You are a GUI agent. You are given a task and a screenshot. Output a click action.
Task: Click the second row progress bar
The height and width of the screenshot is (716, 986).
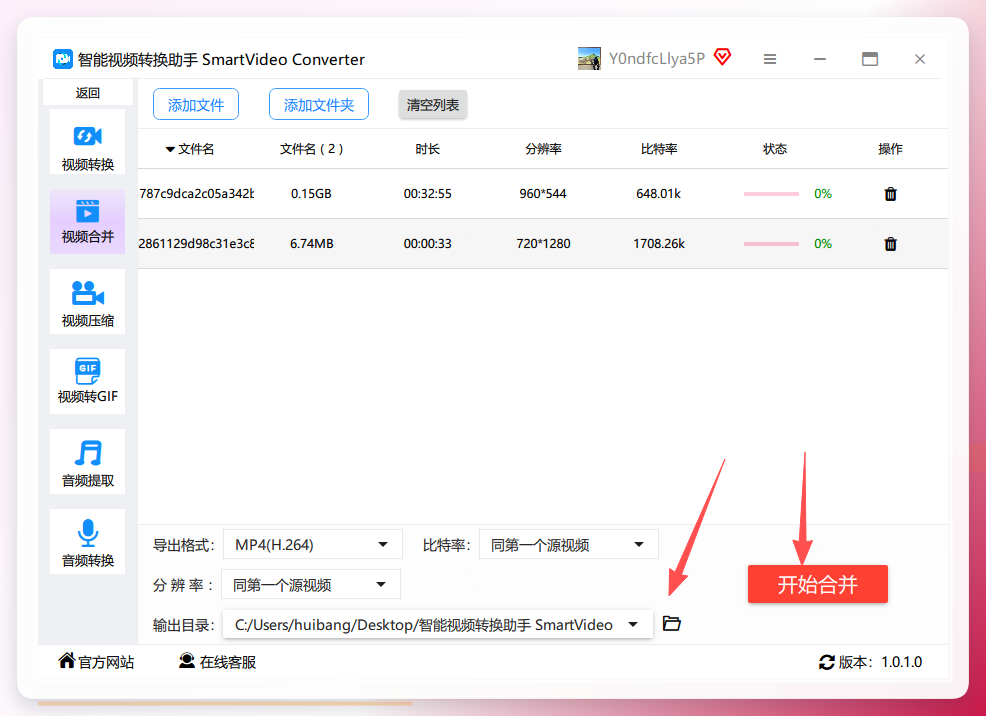[771, 243]
